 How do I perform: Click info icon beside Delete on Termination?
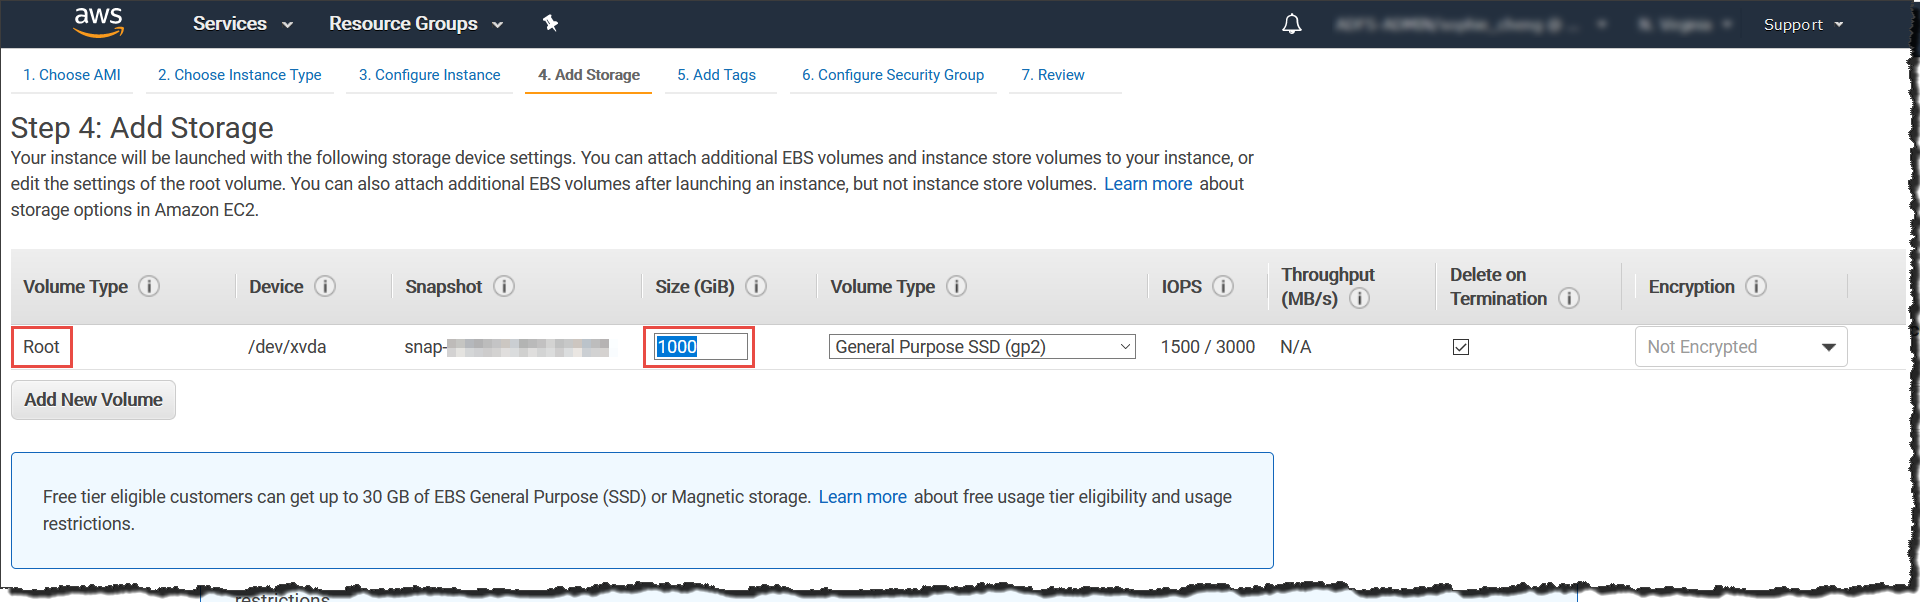[x=1569, y=299]
